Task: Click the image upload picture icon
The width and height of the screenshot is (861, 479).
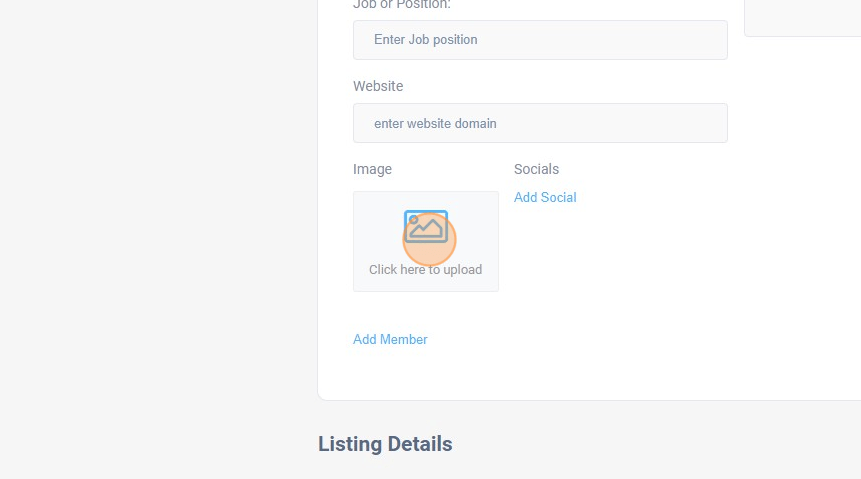Action: pyautogui.click(x=426, y=227)
